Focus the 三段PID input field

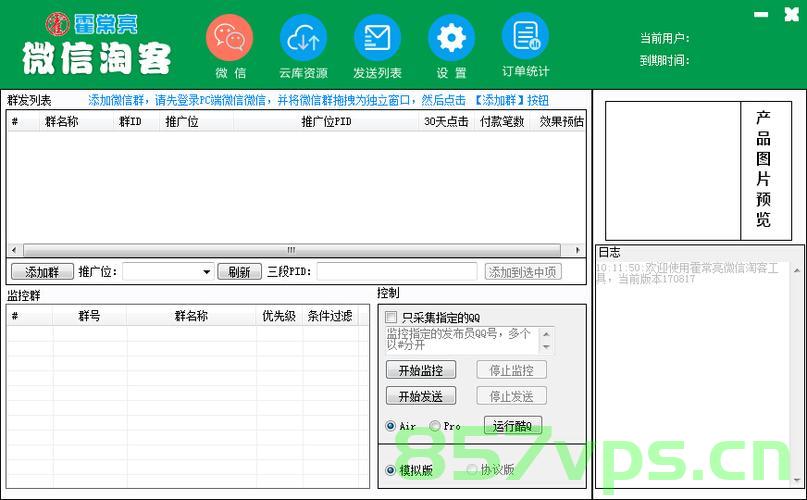tap(397, 271)
